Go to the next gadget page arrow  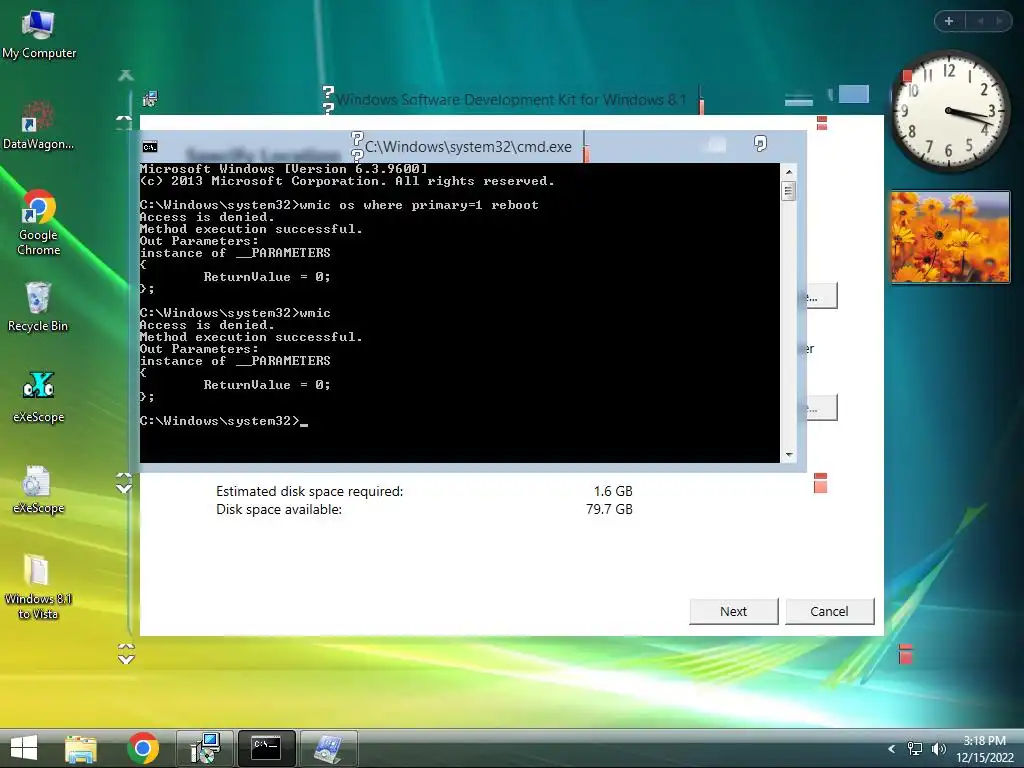[999, 21]
